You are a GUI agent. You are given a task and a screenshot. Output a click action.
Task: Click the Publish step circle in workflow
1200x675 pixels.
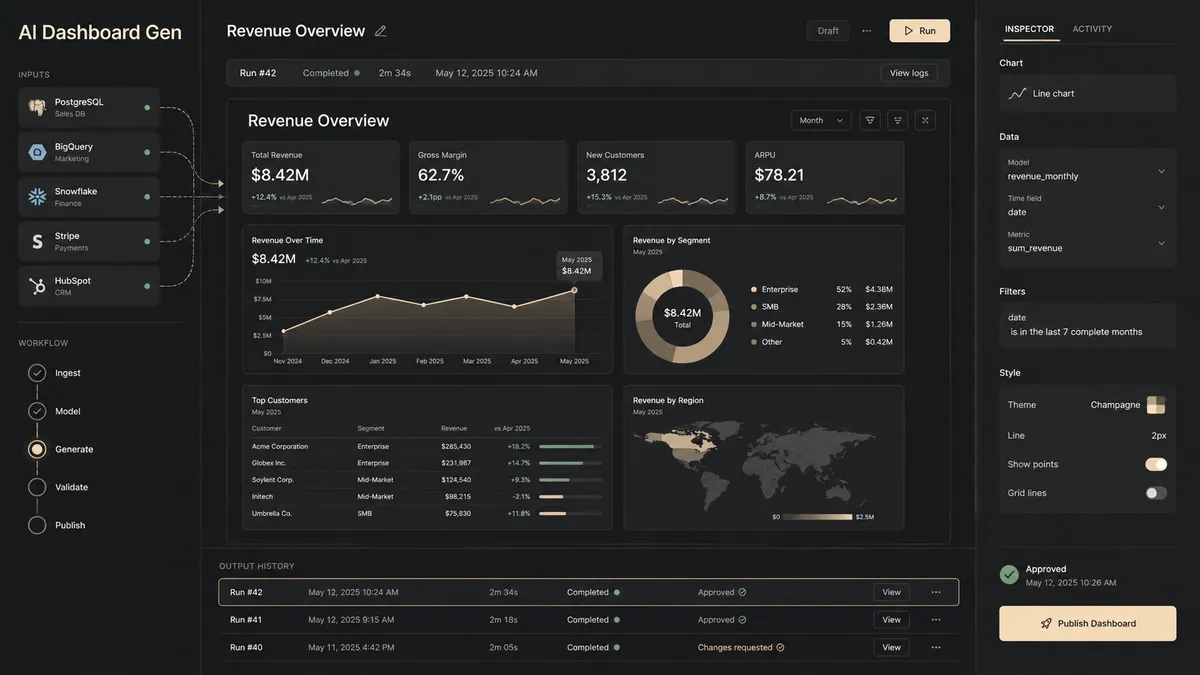pos(37,525)
